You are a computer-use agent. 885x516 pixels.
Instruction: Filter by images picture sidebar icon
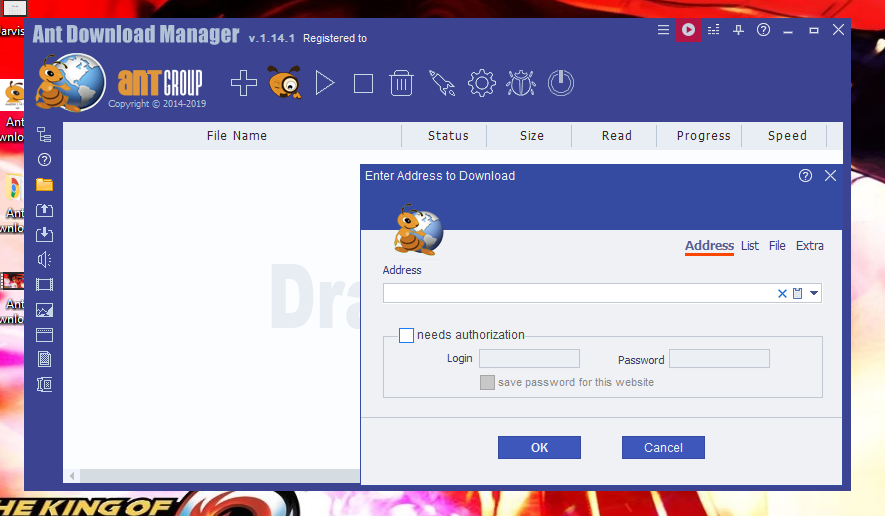click(x=44, y=310)
